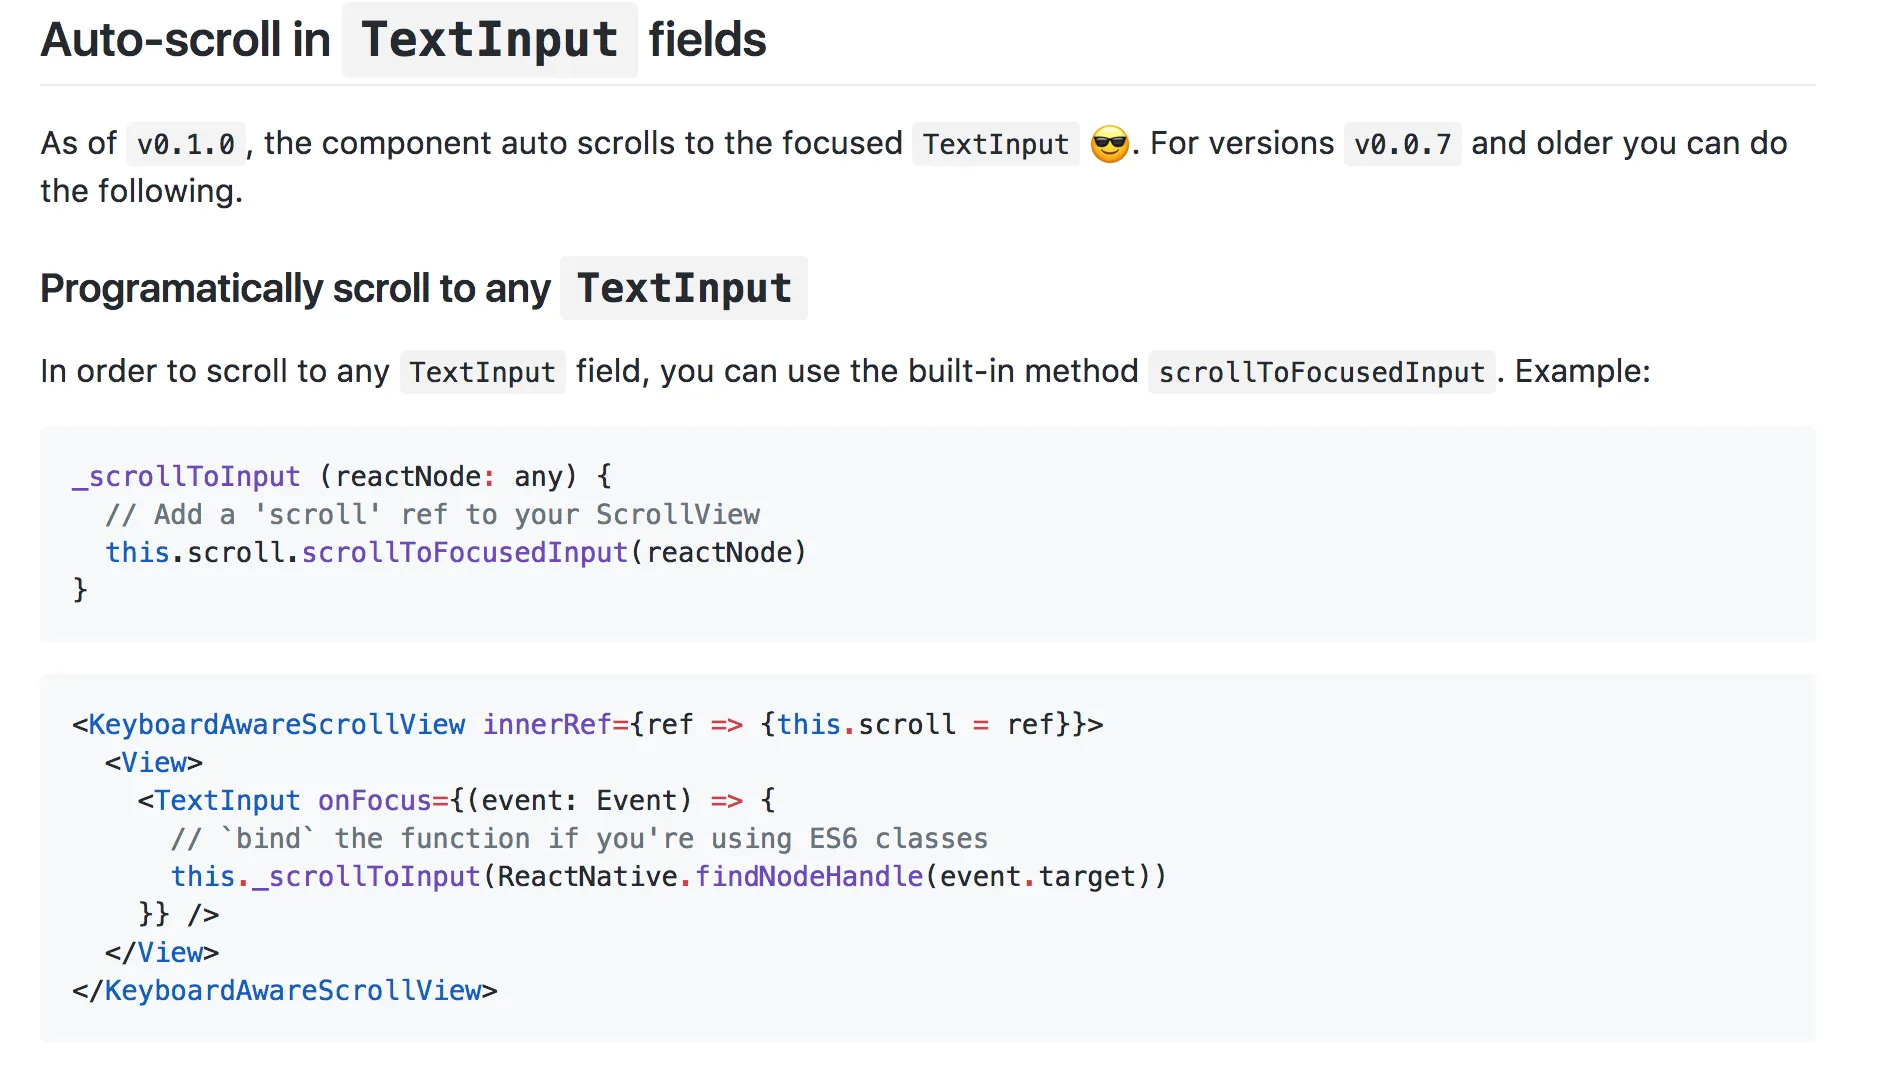Click the 'Auto-scroll in TextInput fields' heading
The width and height of the screenshot is (1888, 1076).
tap(403, 40)
